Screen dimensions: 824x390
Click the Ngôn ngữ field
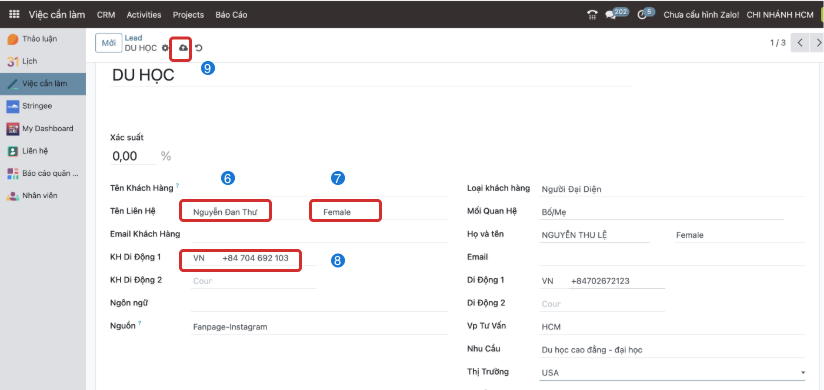pyautogui.click(x=319, y=304)
